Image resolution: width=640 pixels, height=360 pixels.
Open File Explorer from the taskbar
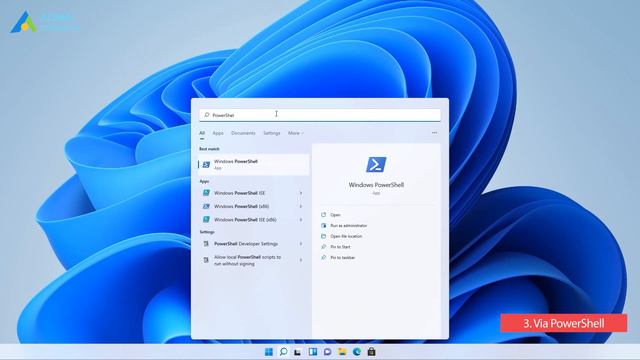342,351
